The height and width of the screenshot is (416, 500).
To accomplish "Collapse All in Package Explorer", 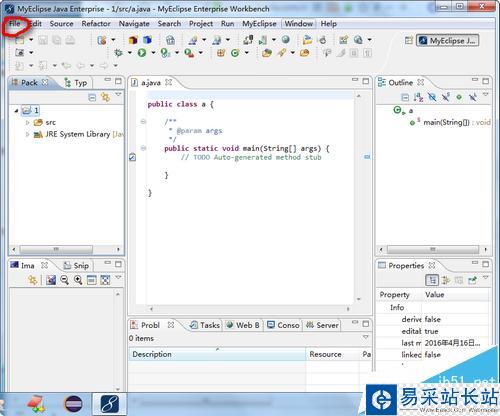I will tap(92, 97).
